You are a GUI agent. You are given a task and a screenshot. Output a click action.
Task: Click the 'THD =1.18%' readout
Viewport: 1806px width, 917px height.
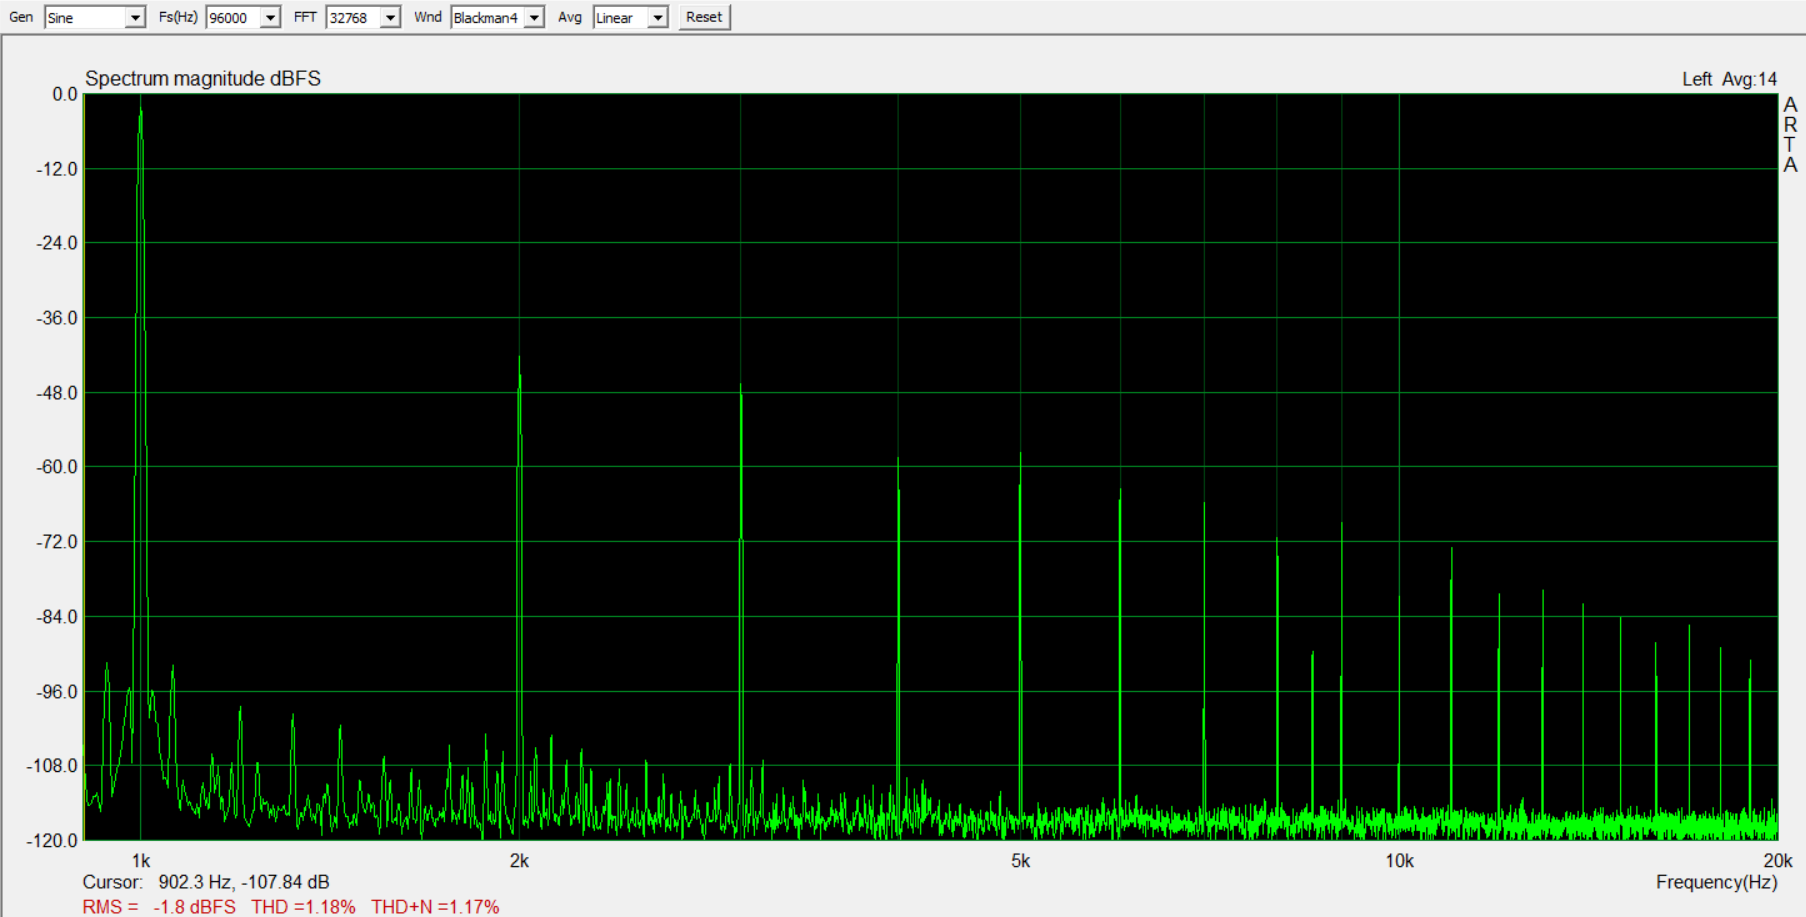[303, 907]
